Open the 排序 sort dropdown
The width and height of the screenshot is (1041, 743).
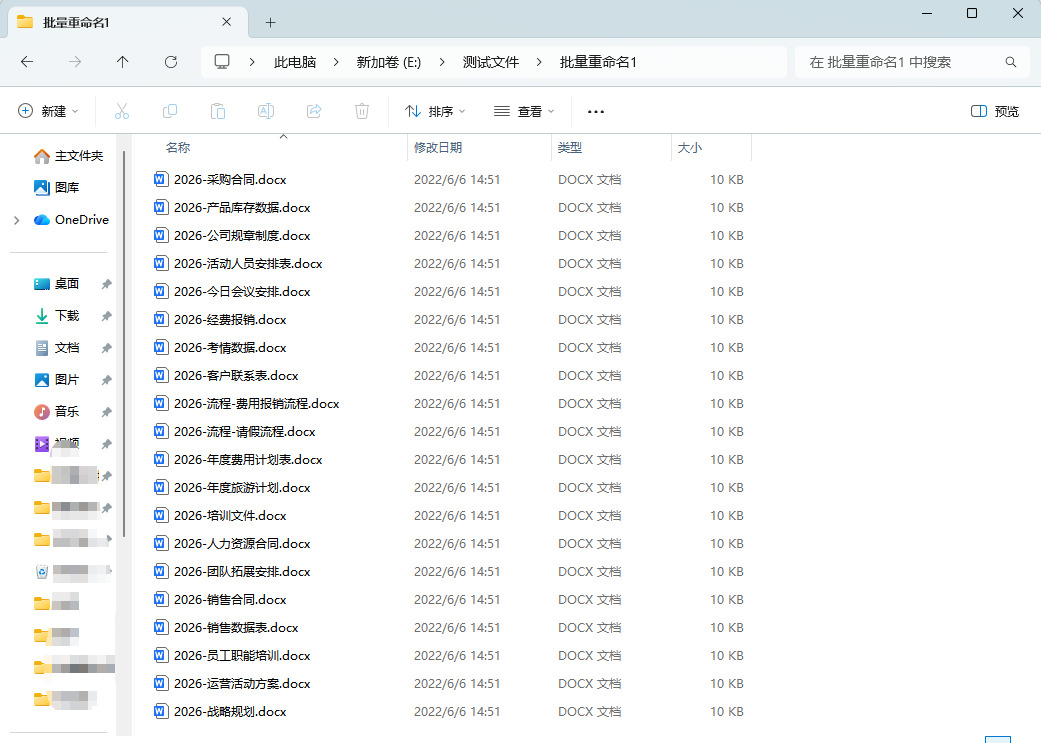pyautogui.click(x=435, y=111)
